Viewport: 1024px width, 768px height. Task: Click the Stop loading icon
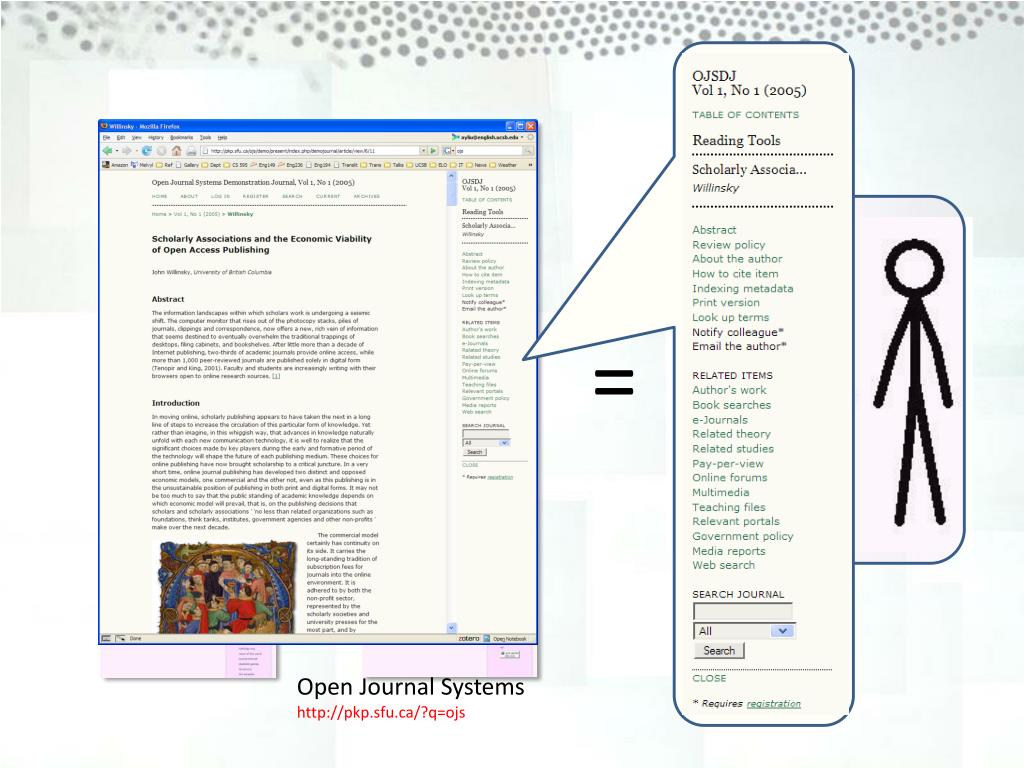(x=162, y=151)
